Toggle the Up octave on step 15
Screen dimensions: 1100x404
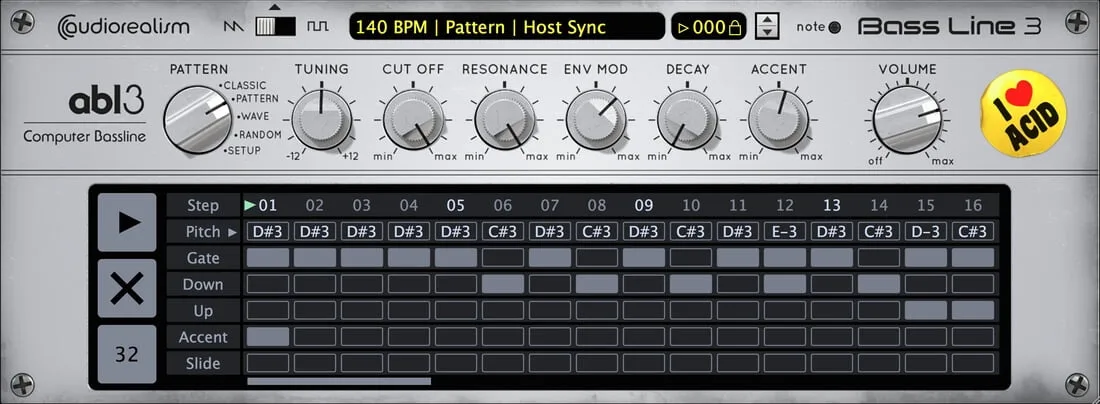click(925, 311)
